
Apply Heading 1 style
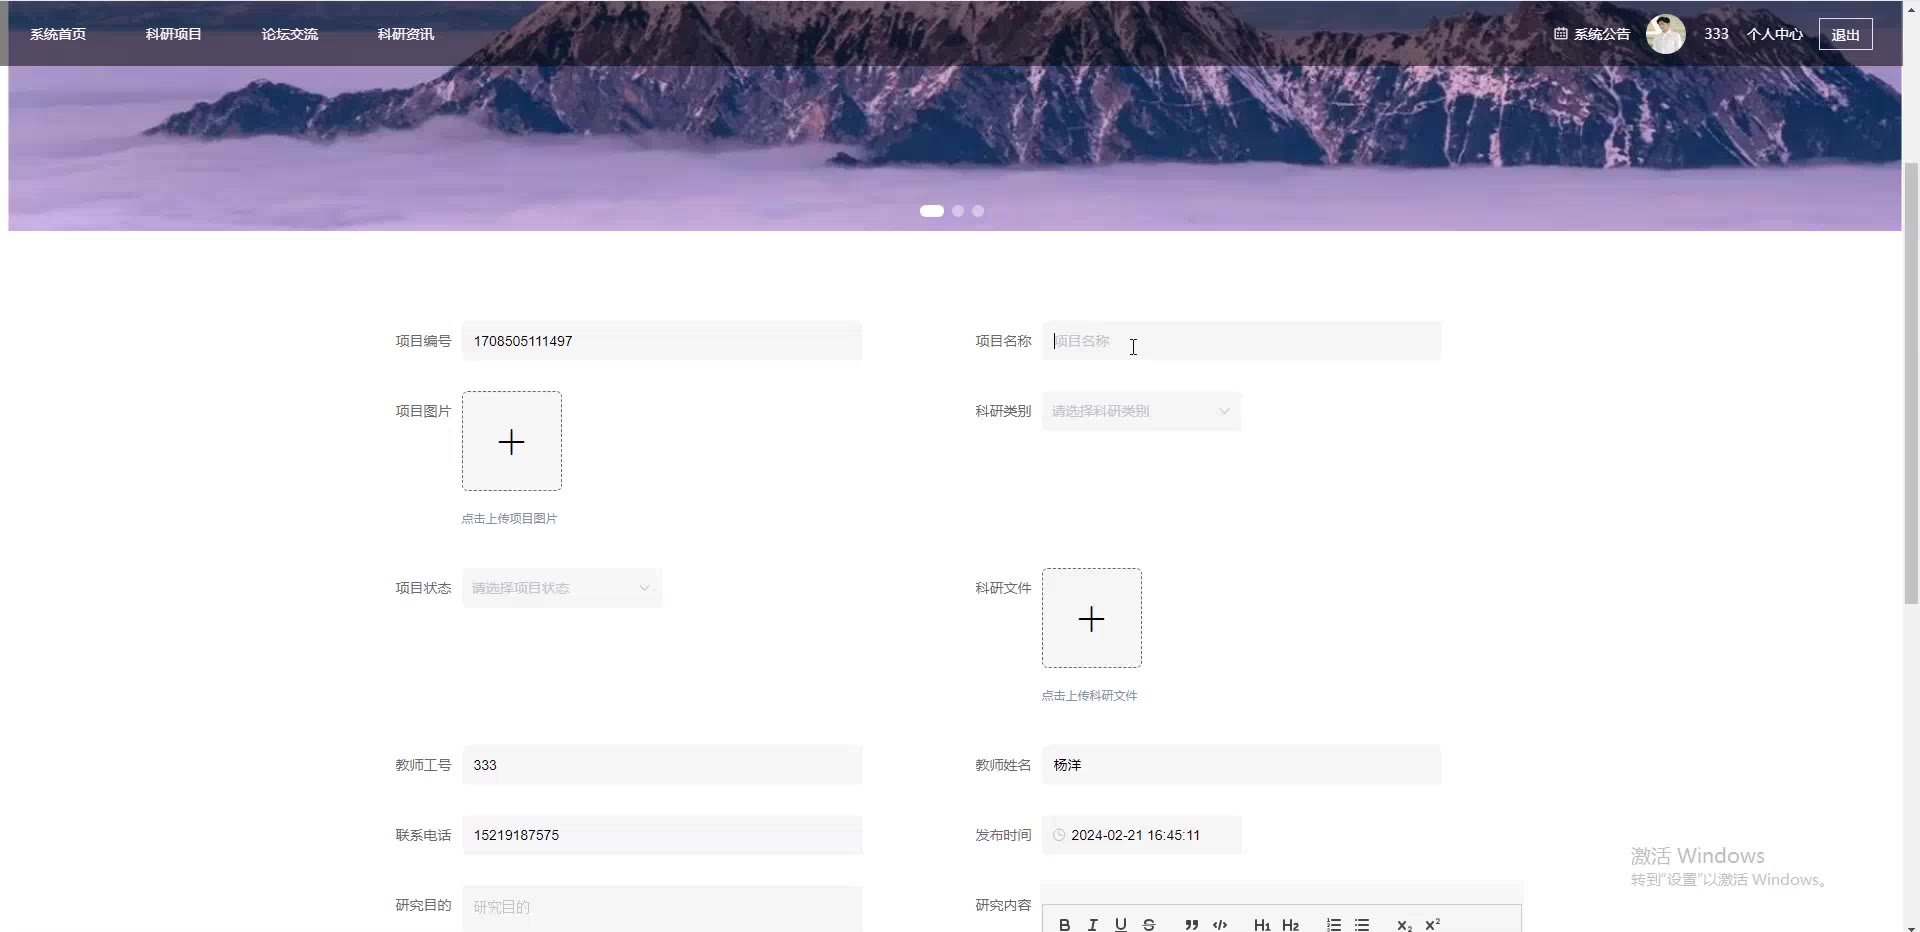point(1262,925)
